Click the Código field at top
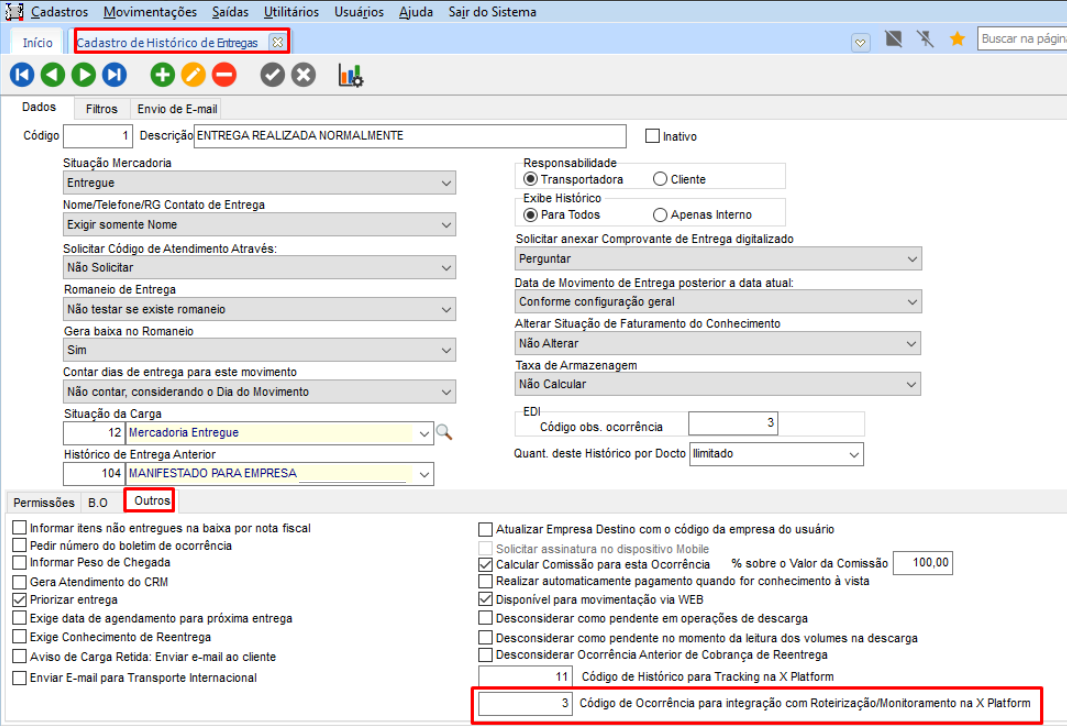This screenshot has height=726, width=1067. coord(98,136)
